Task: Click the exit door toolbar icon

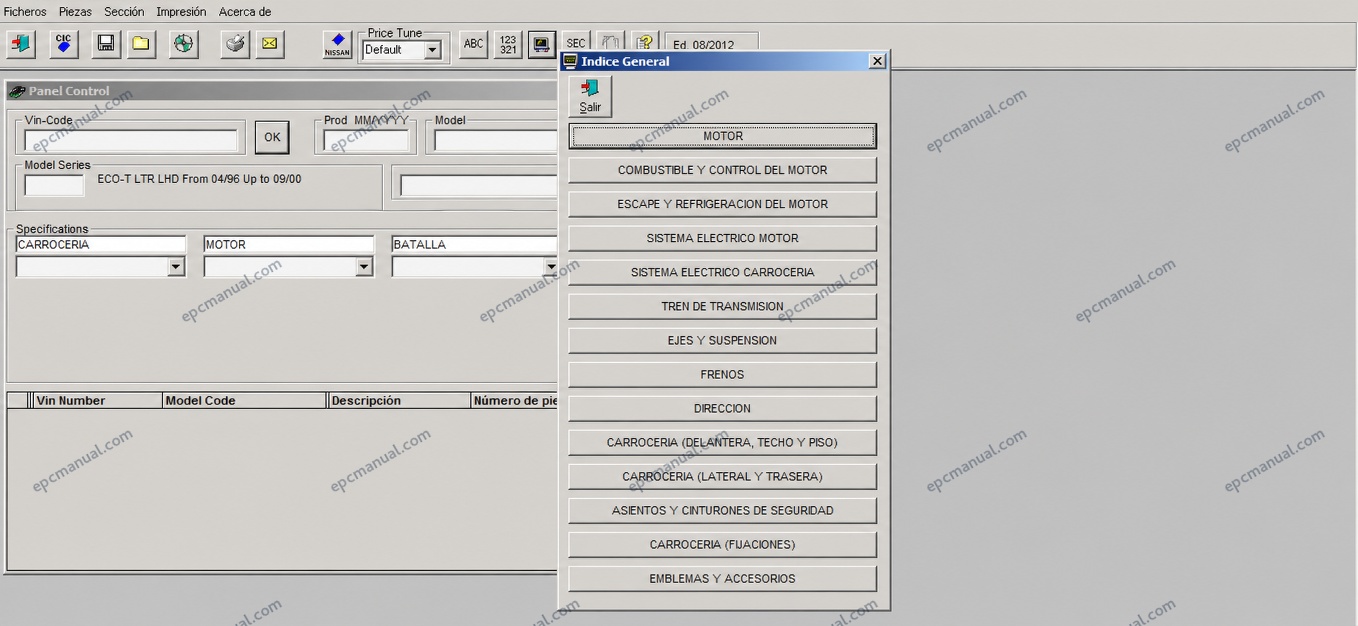Action: click(x=21, y=44)
